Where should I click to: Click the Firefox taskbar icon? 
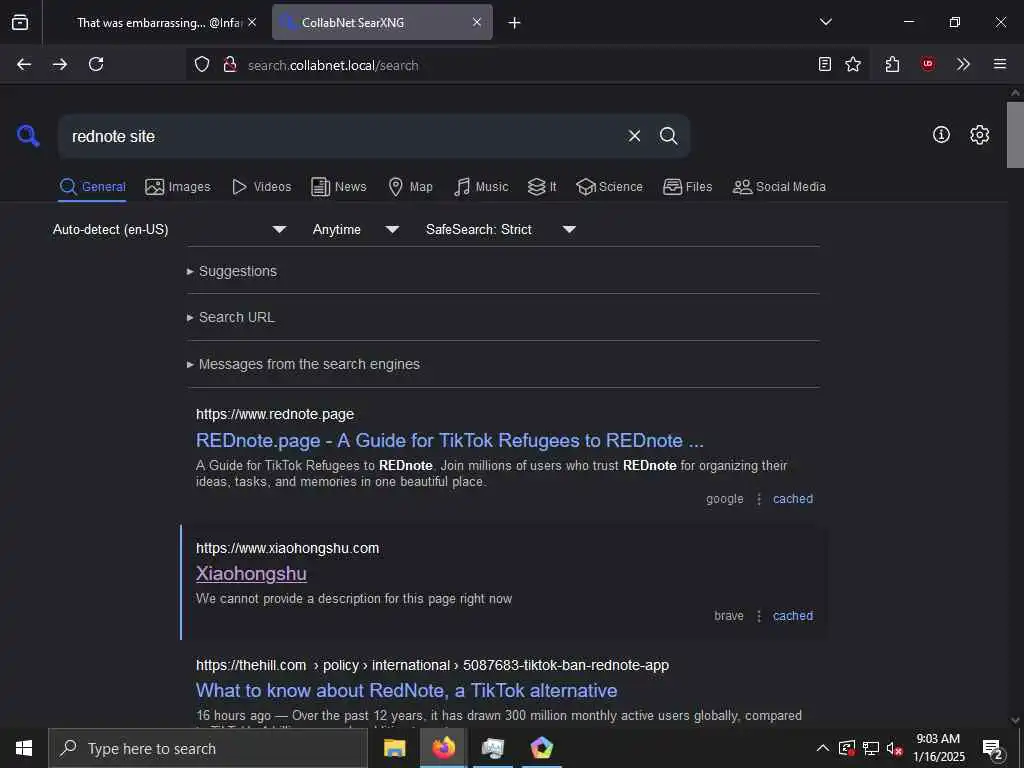pyautogui.click(x=443, y=748)
